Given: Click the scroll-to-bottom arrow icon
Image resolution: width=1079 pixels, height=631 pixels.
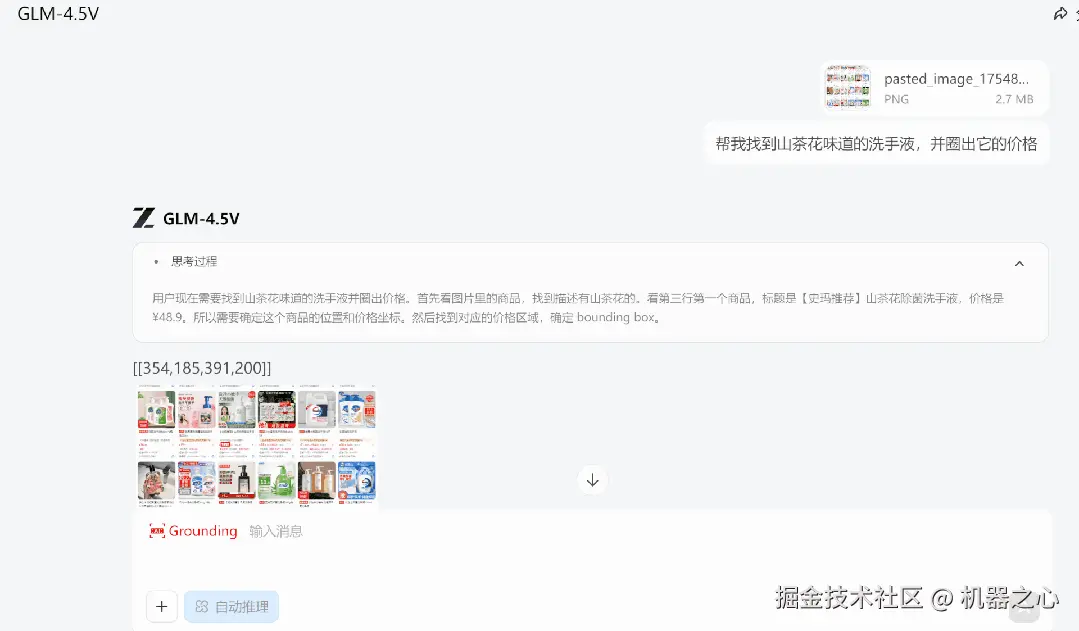Looking at the screenshot, I should (x=592, y=479).
